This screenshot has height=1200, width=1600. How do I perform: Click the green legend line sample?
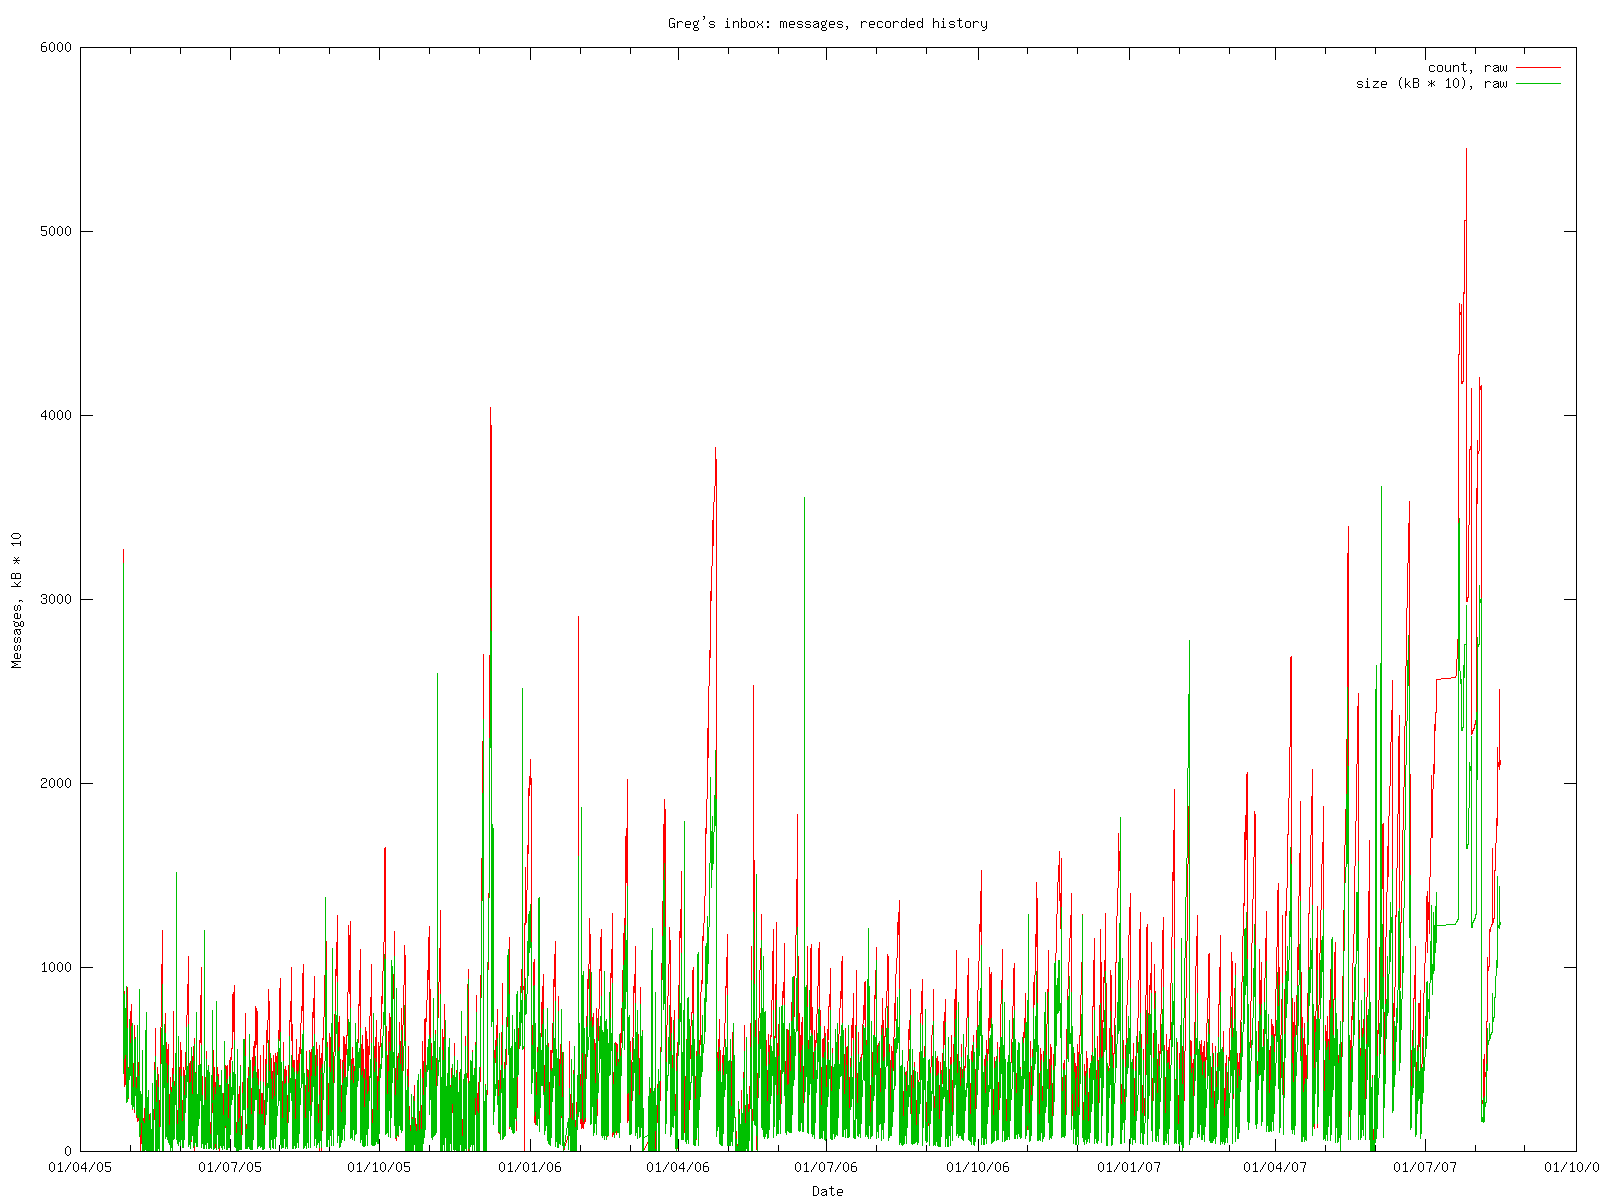click(x=1538, y=83)
